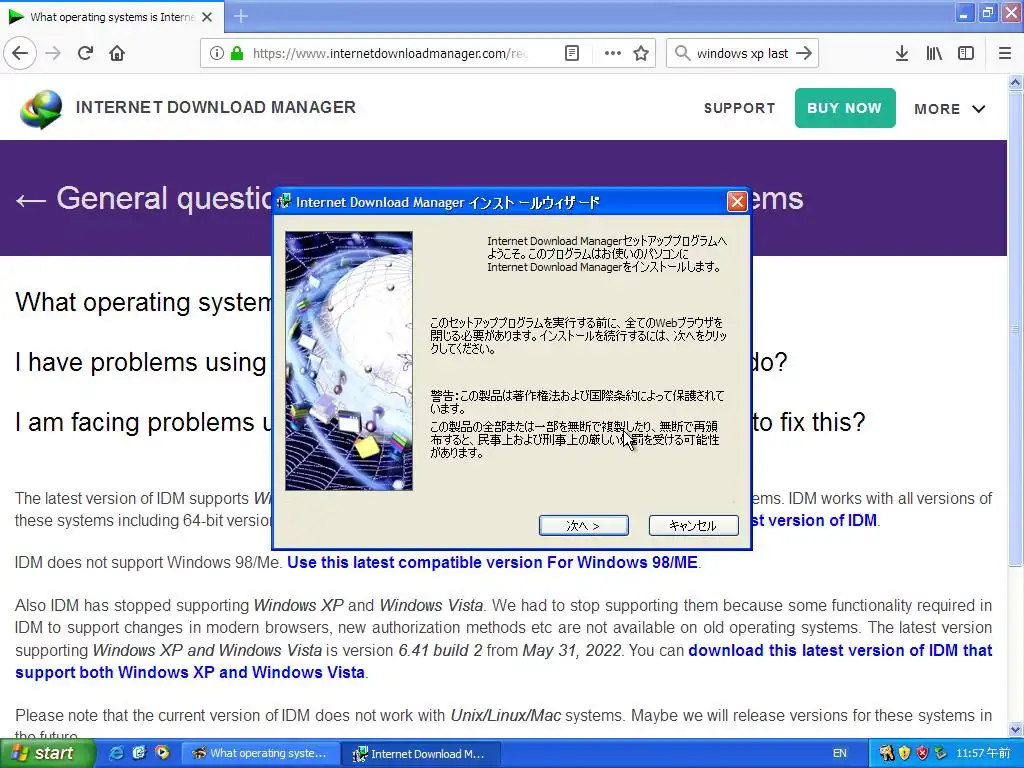Click the second quick launch icon

[139, 753]
